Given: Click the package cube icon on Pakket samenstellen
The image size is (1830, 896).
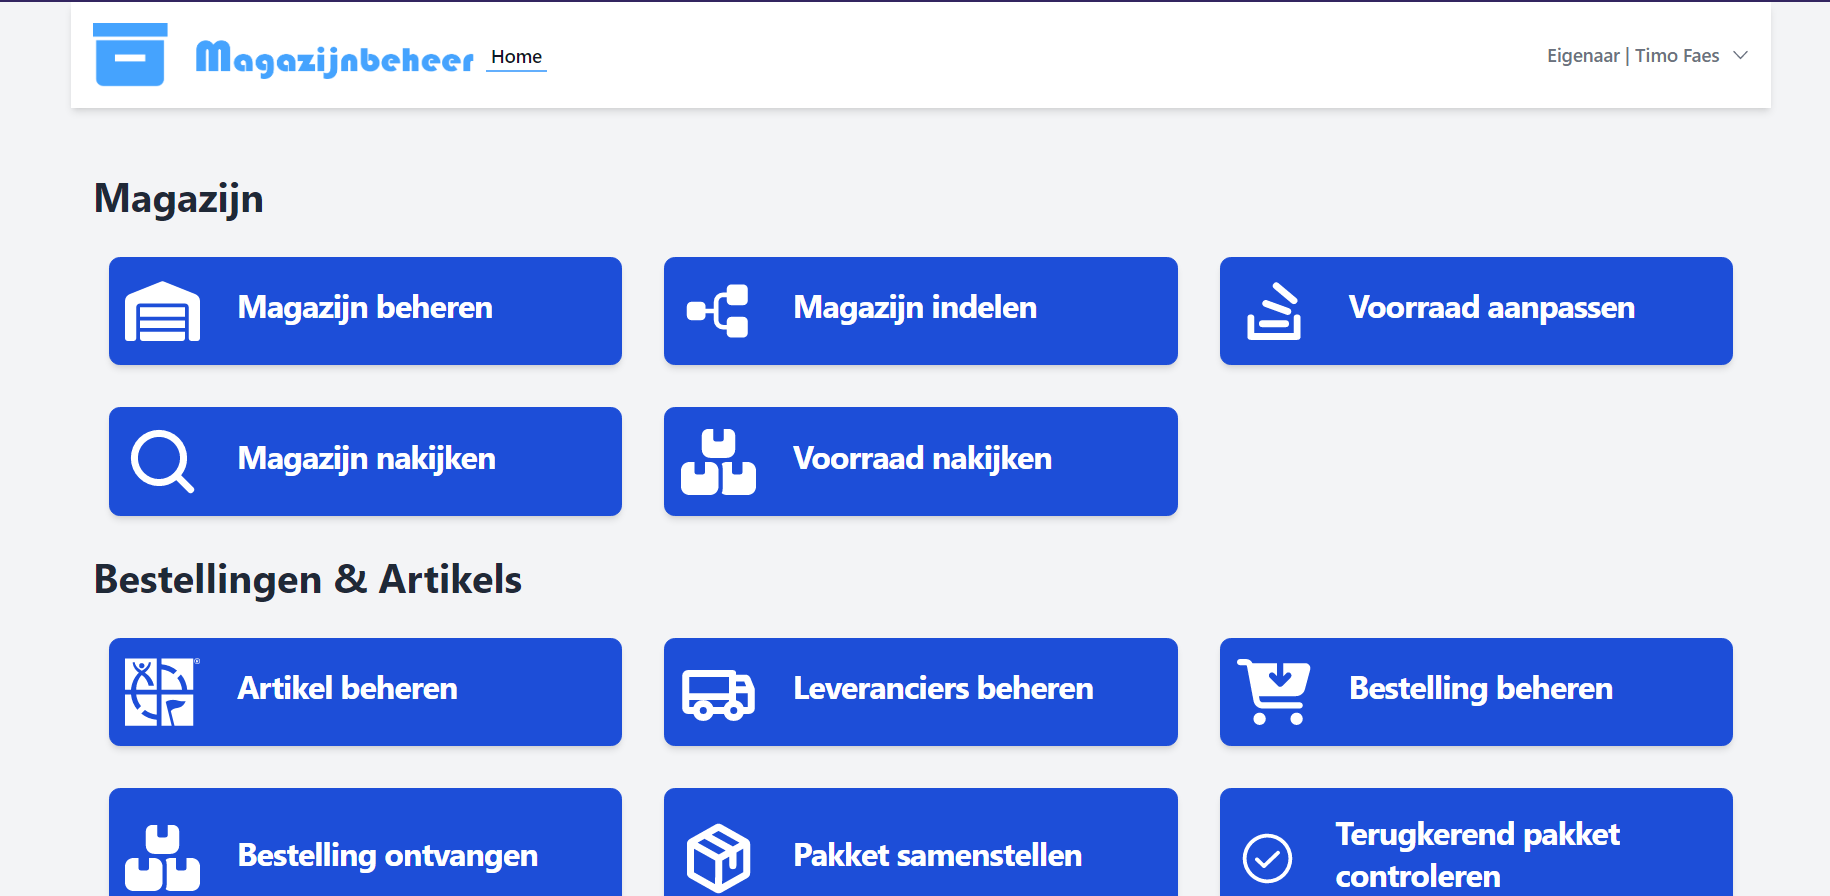Looking at the screenshot, I should point(718,857).
